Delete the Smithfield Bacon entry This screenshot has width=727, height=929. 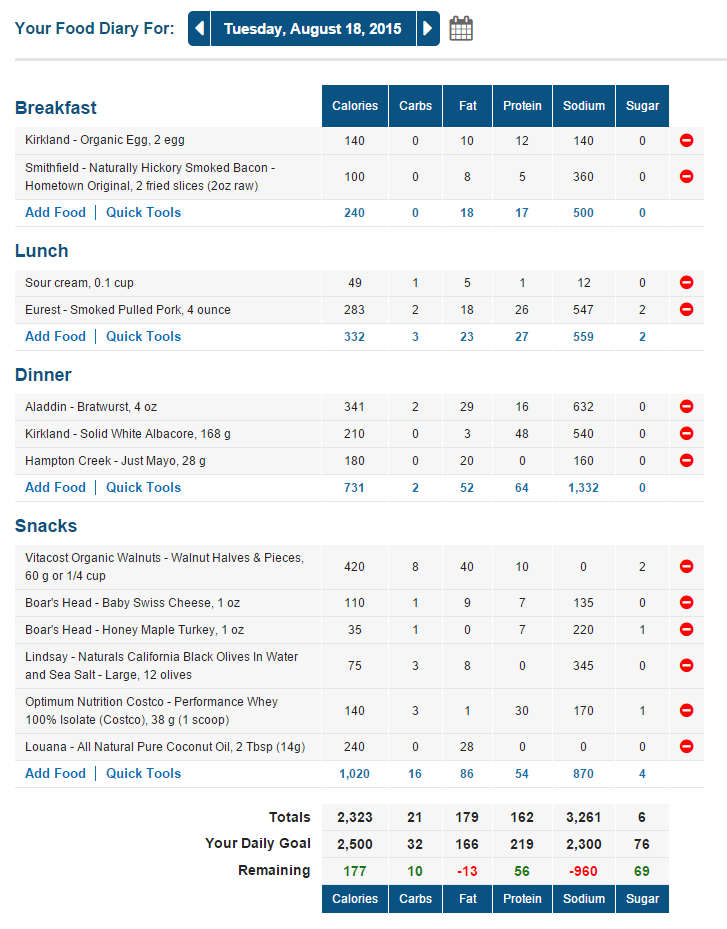click(x=687, y=176)
